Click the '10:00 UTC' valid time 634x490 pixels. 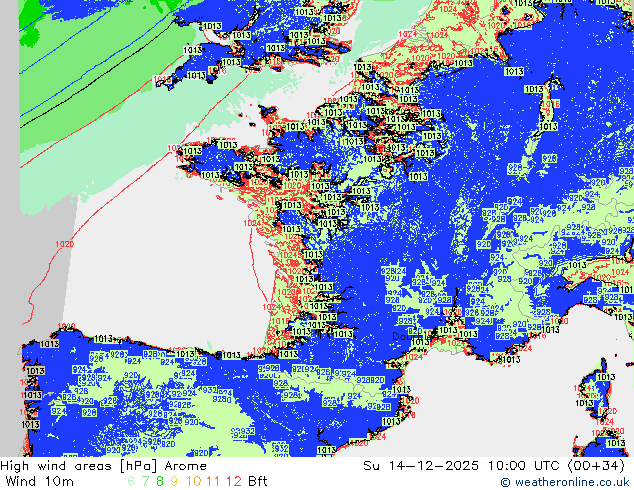tap(524, 466)
